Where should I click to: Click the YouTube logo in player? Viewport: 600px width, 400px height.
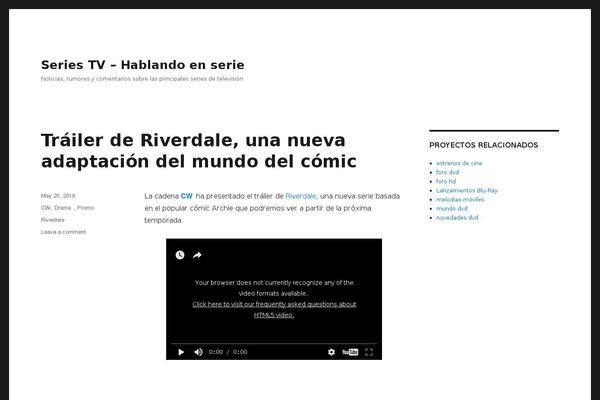[x=350, y=352]
